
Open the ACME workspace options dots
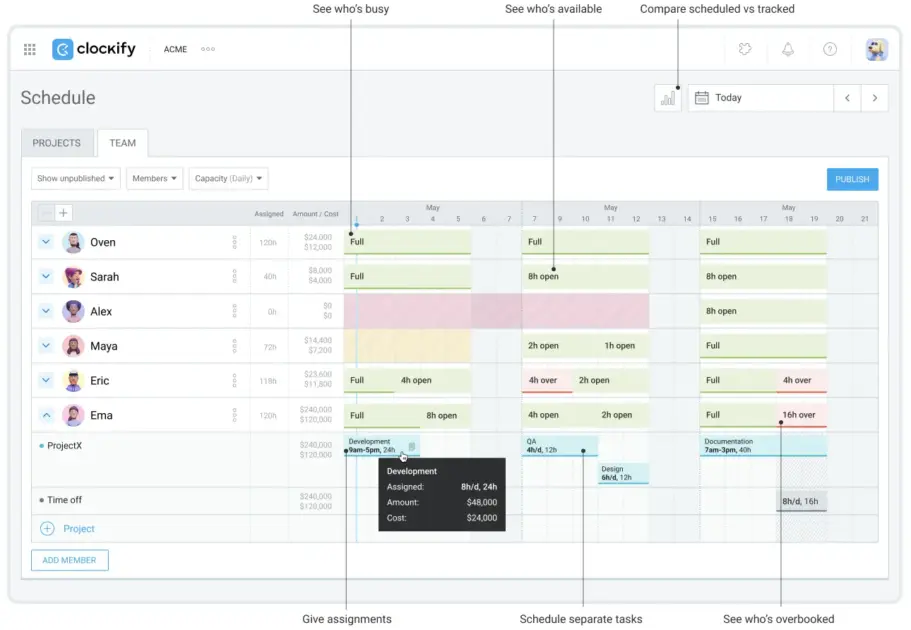pyautogui.click(x=208, y=49)
